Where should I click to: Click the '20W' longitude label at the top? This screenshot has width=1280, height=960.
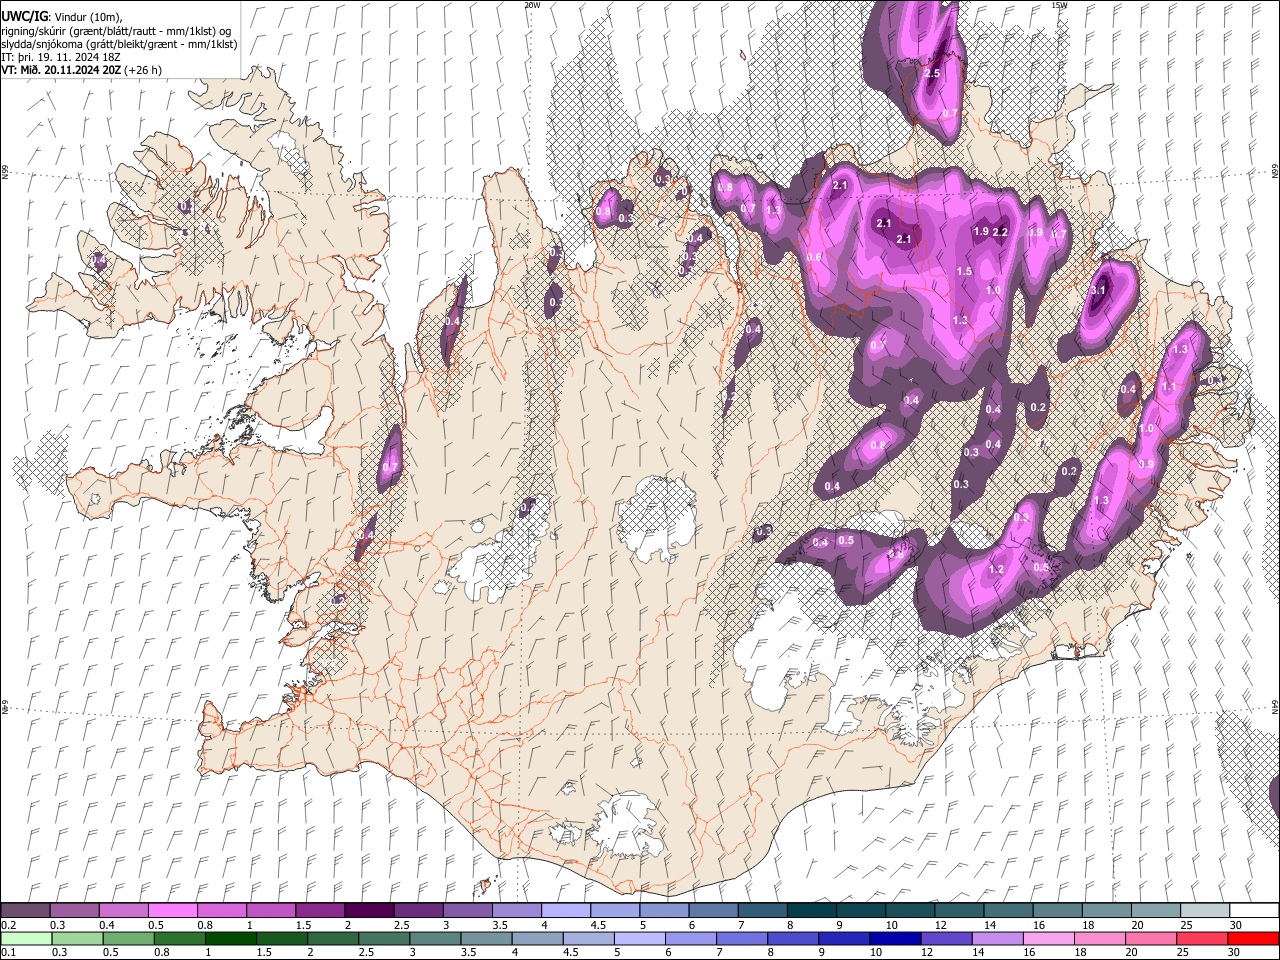(x=532, y=5)
